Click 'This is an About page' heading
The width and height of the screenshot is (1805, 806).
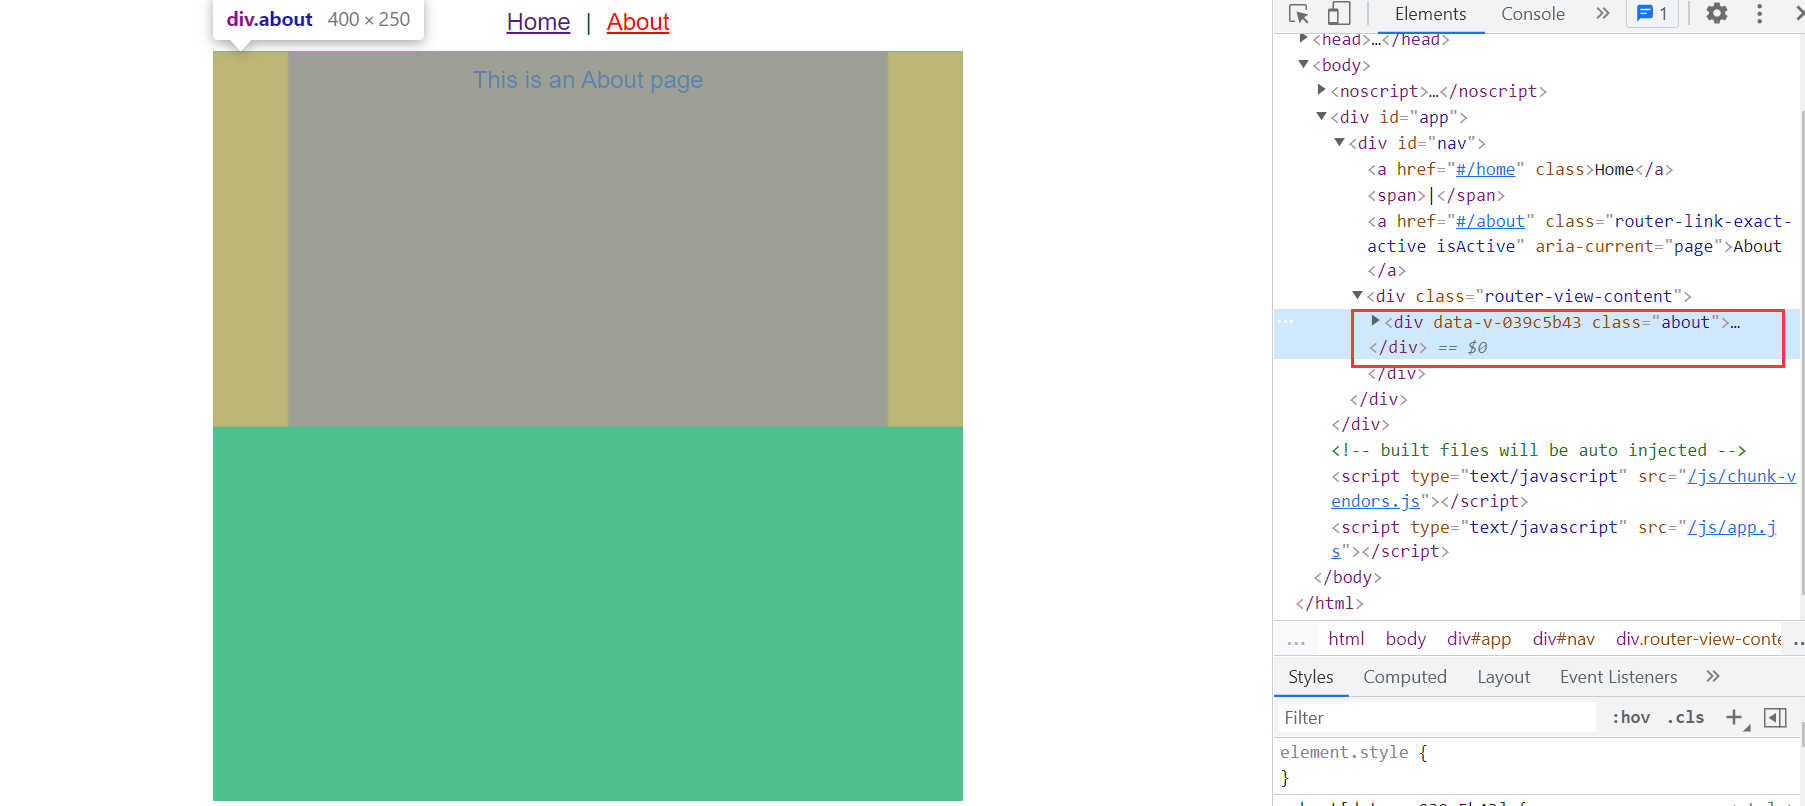click(x=588, y=80)
